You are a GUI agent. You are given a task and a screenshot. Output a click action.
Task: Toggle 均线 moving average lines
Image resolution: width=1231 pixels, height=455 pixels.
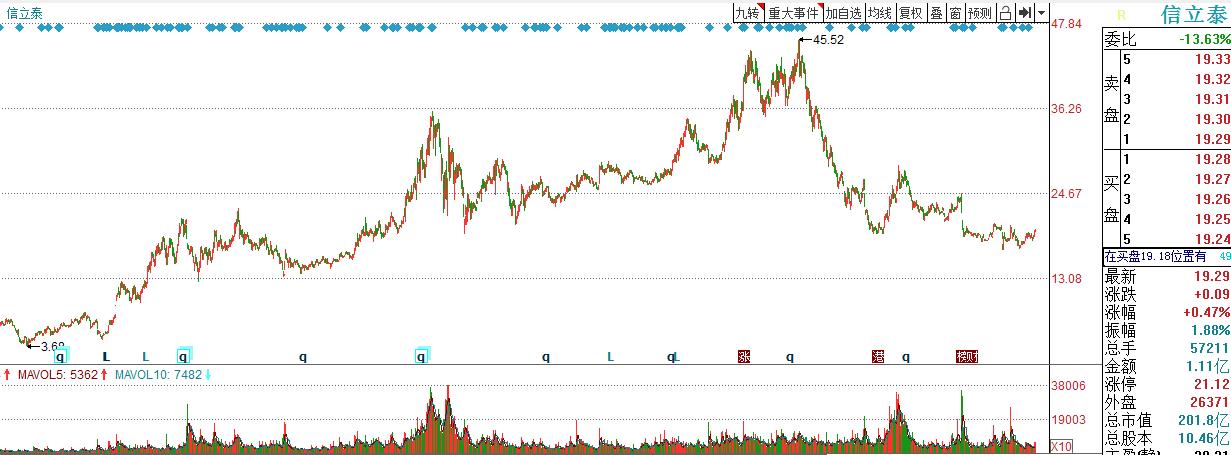pyautogui.click(x=880, y=13)
